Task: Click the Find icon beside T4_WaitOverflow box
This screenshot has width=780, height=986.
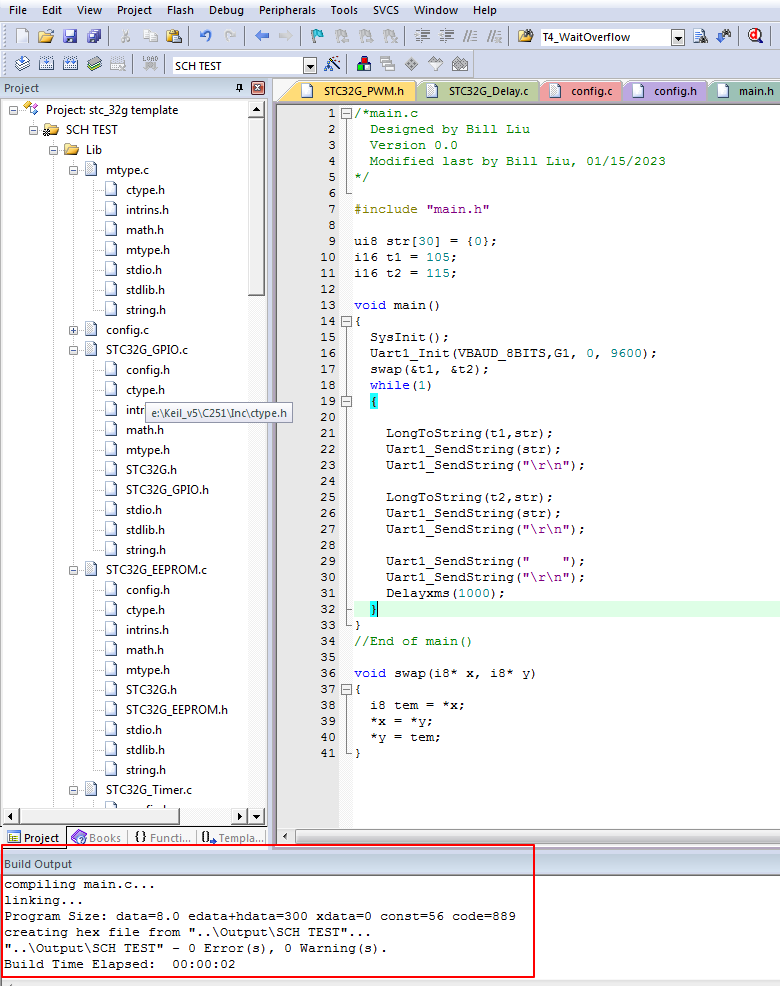Action: [x=700, y=36]
